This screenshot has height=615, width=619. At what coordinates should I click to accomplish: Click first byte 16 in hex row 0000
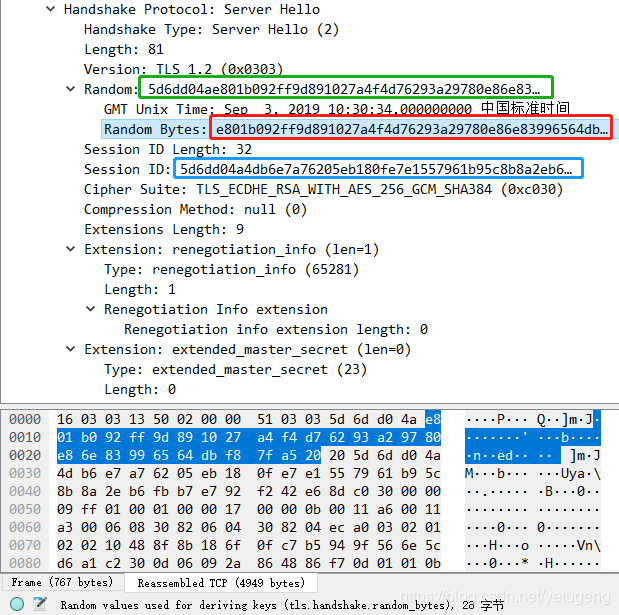tap(65, 419)
